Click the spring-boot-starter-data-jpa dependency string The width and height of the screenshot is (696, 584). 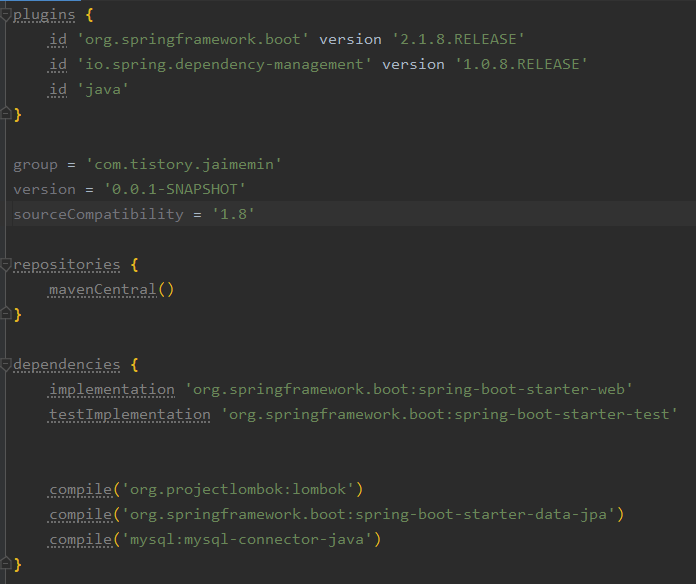pos(368,514)
